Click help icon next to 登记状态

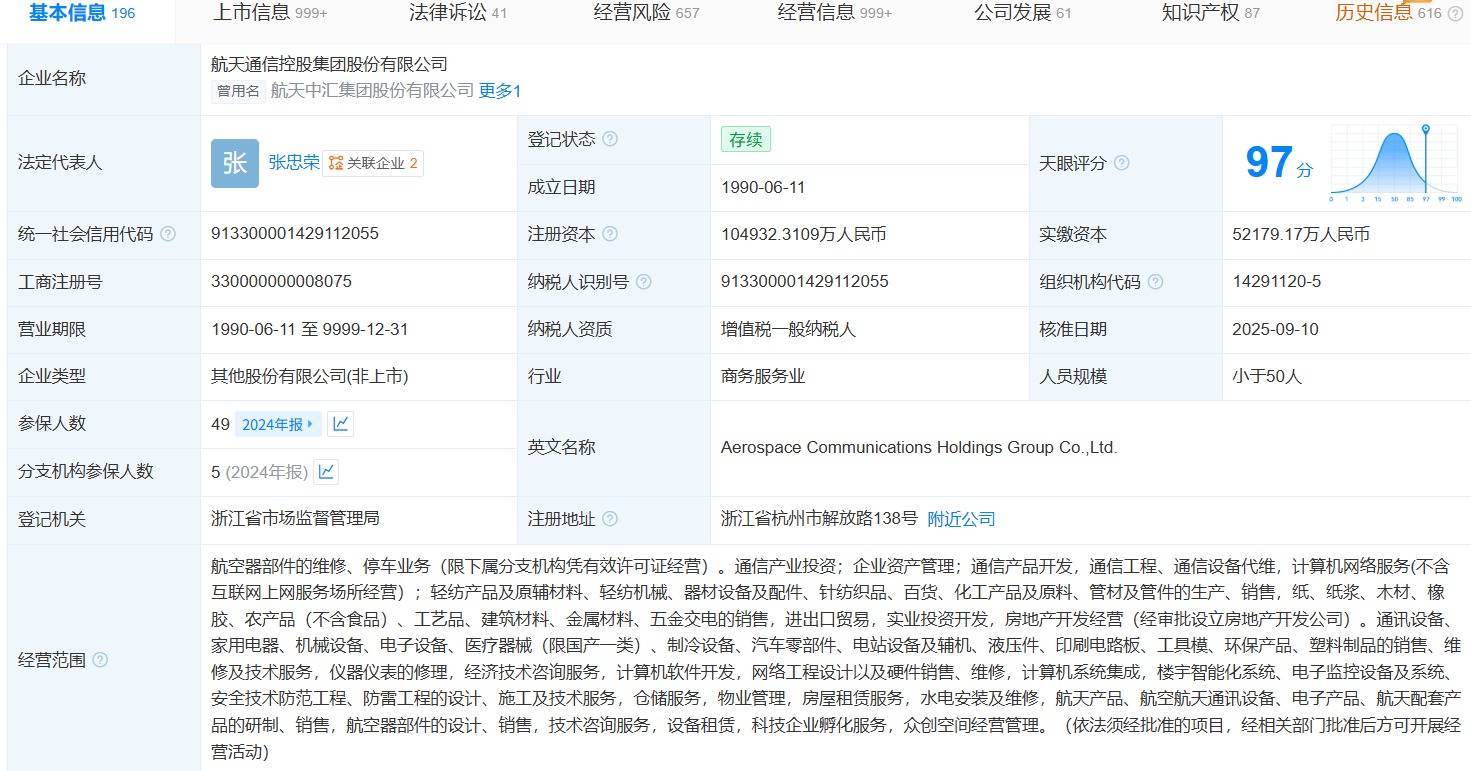tap(610, 139)
